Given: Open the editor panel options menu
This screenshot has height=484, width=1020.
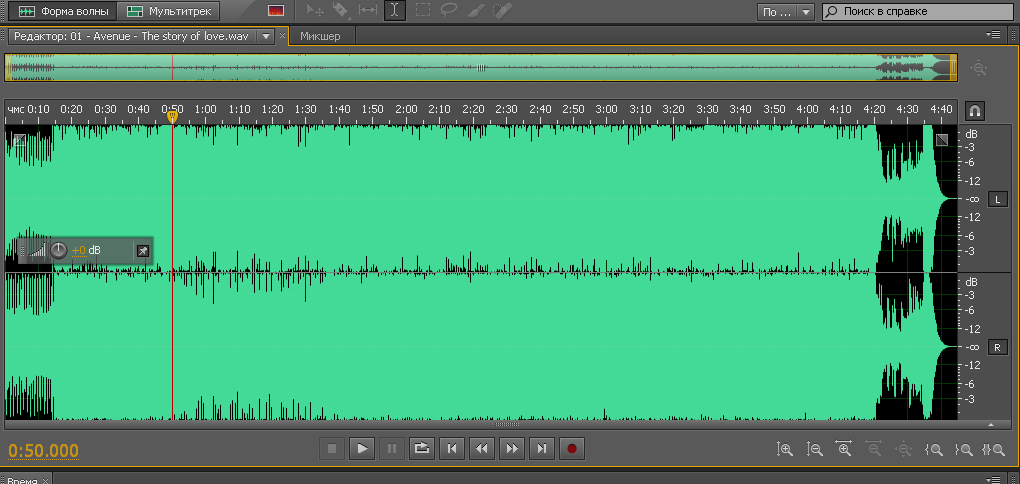Looking at the screenshot, I should click(992, 34).
